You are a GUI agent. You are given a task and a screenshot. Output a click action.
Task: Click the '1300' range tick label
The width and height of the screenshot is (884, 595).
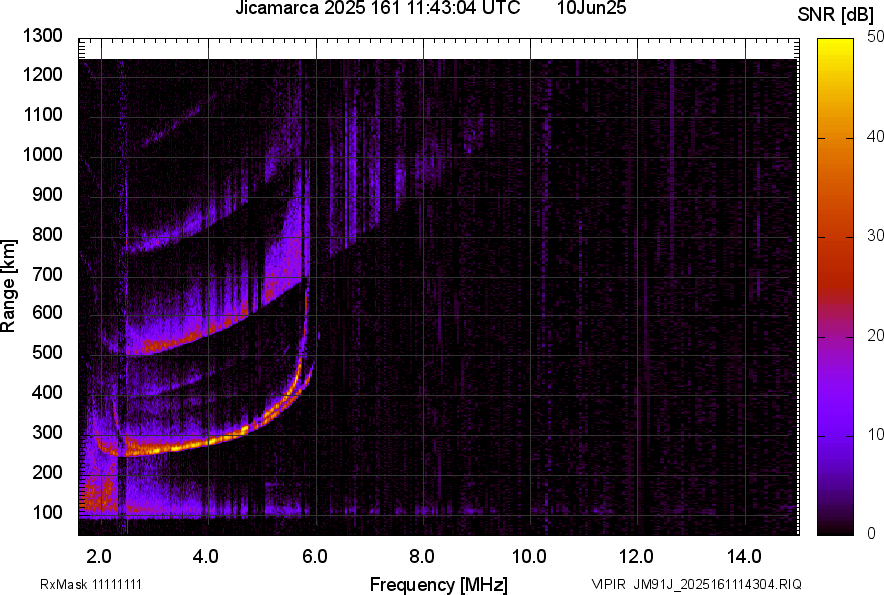[42, 36]
